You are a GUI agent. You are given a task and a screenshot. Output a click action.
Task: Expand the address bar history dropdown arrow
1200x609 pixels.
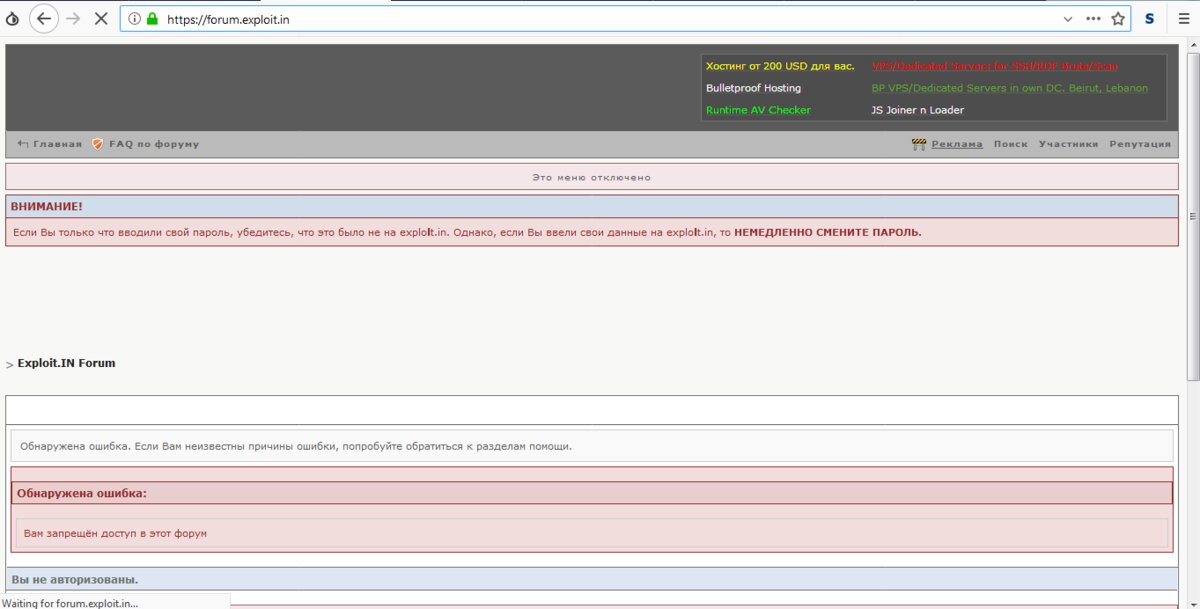point(1068,19)
